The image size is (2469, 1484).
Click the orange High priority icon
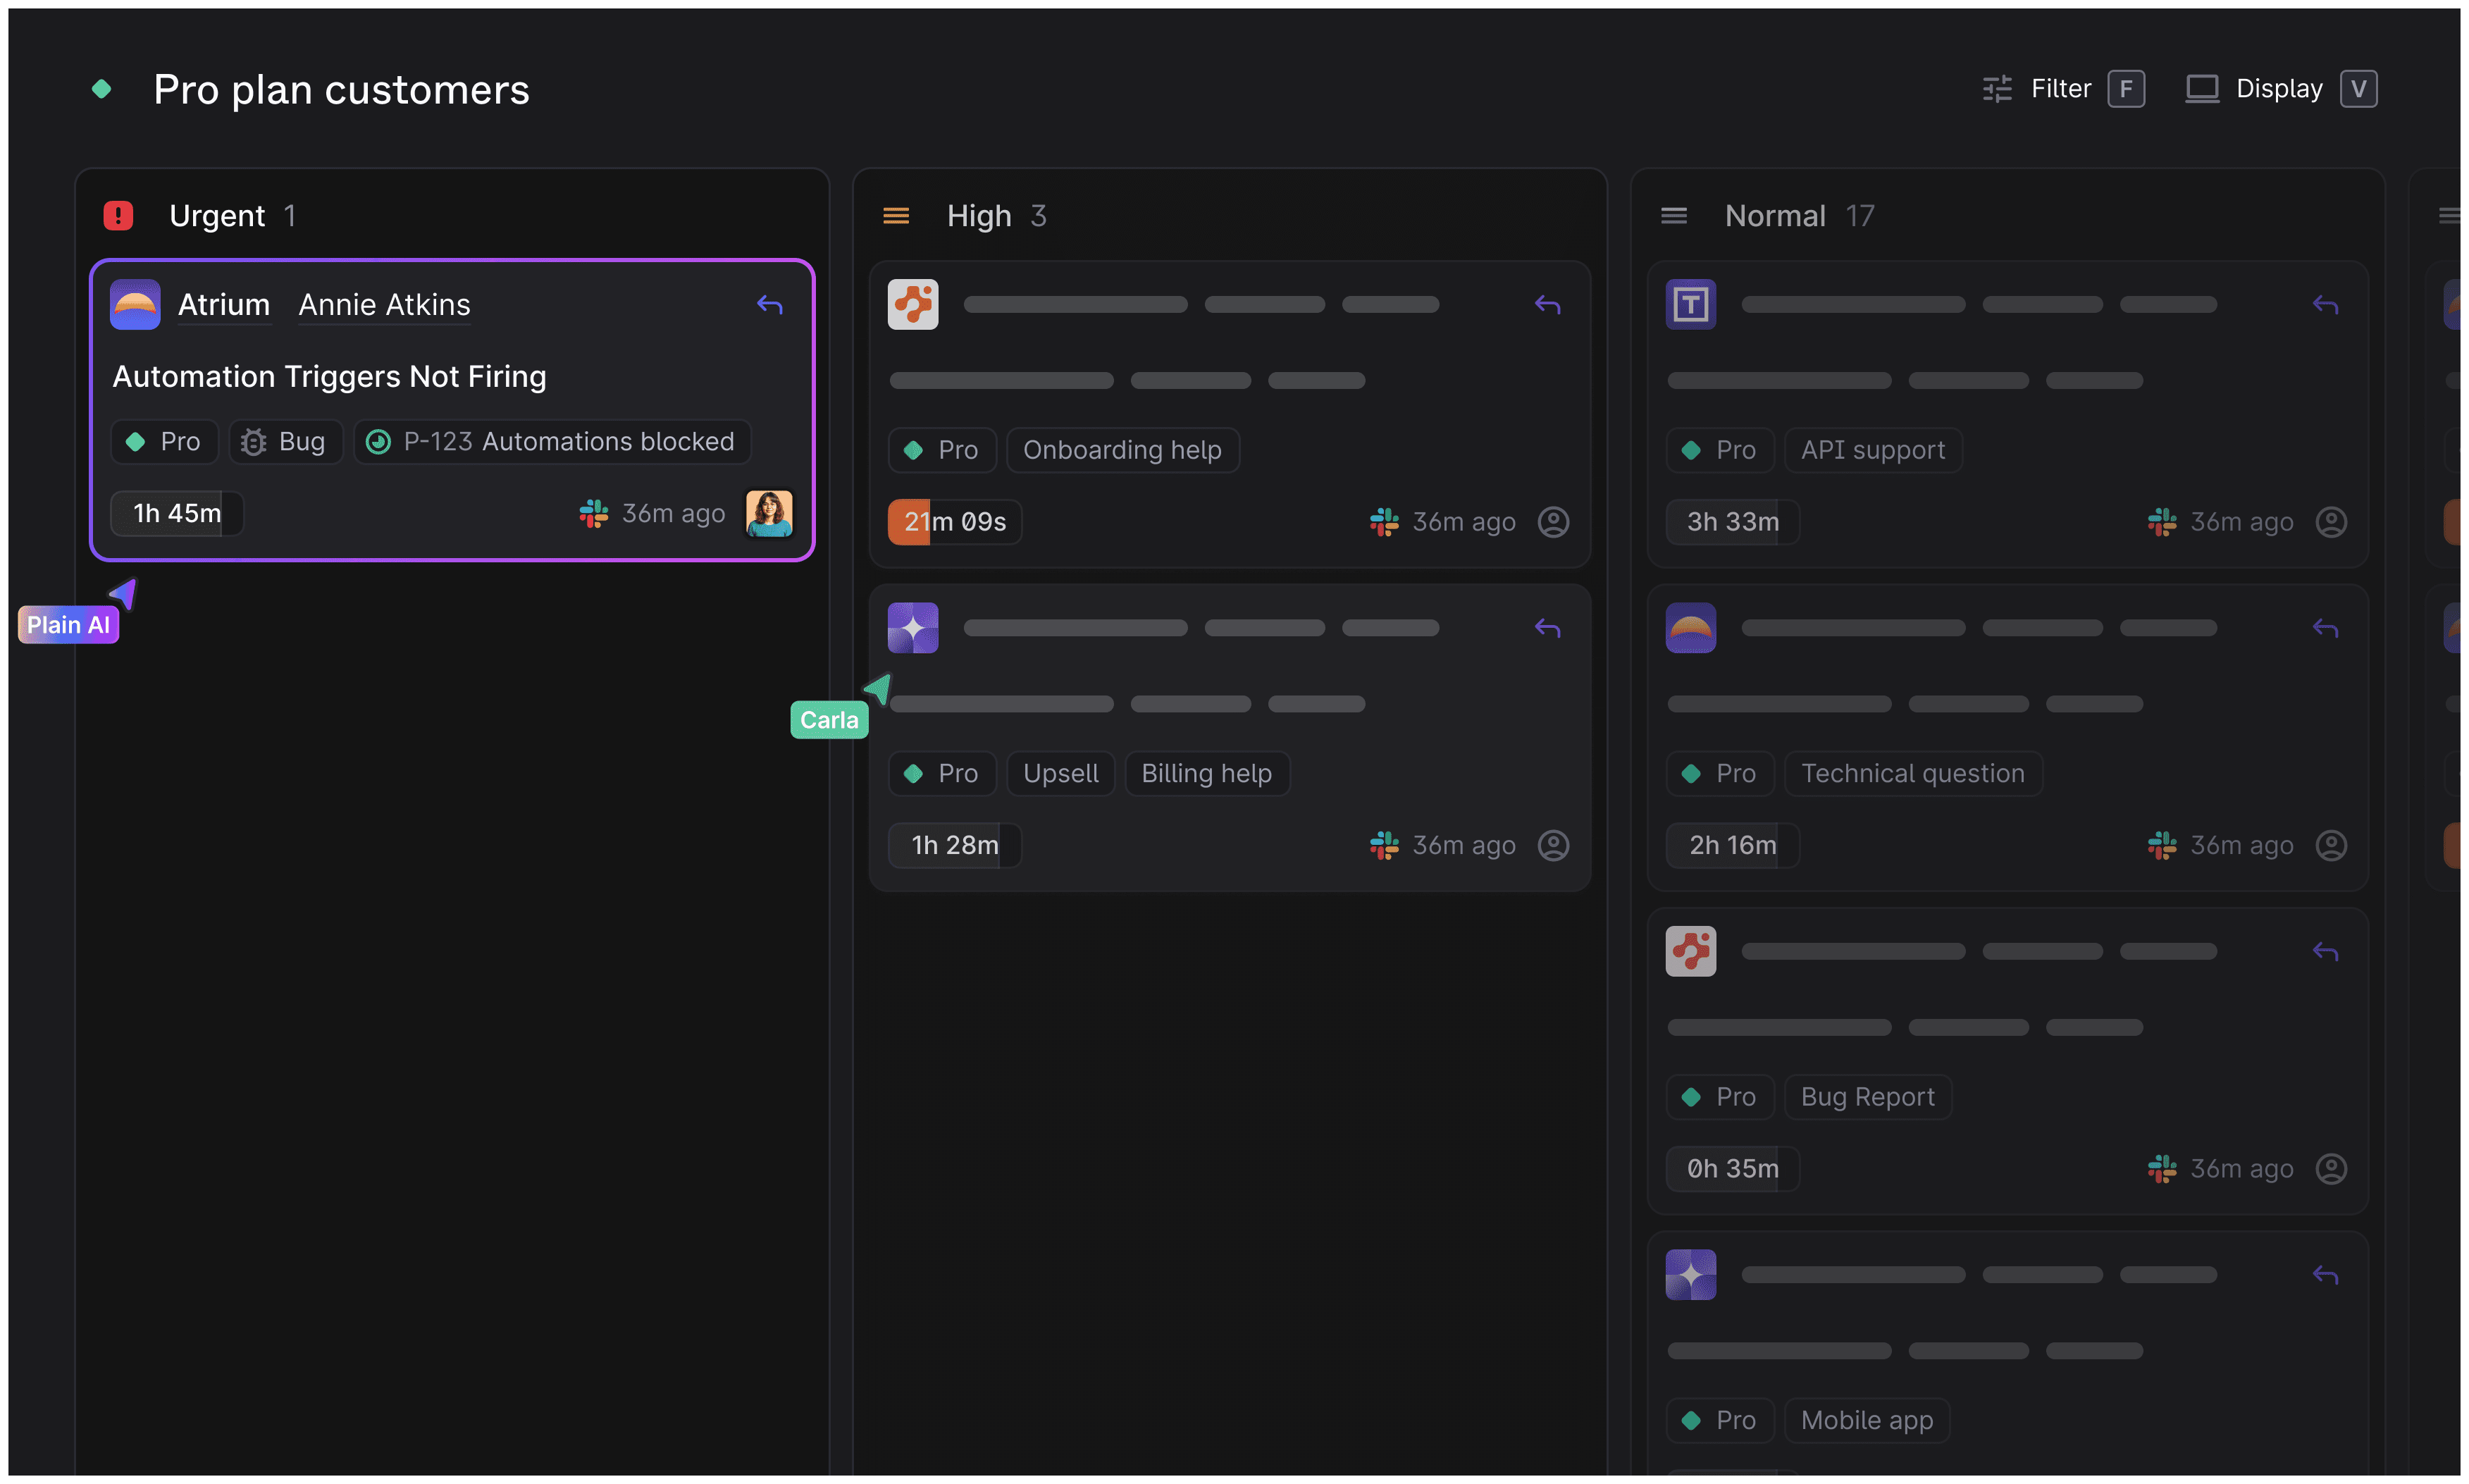point(897,215)
